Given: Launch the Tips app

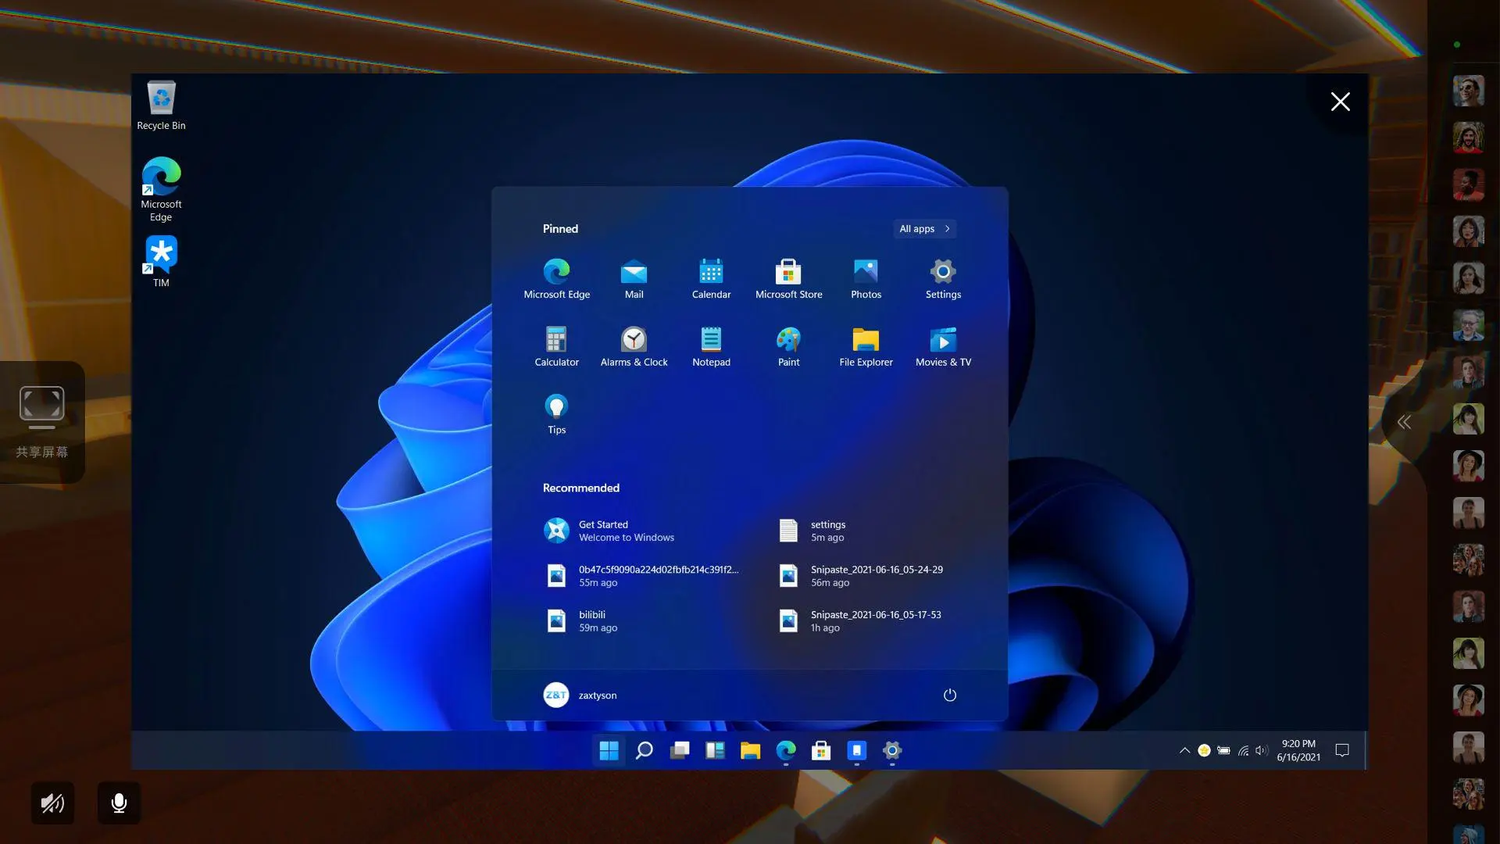Looking at the screenshot, I should tap(556, 413).
